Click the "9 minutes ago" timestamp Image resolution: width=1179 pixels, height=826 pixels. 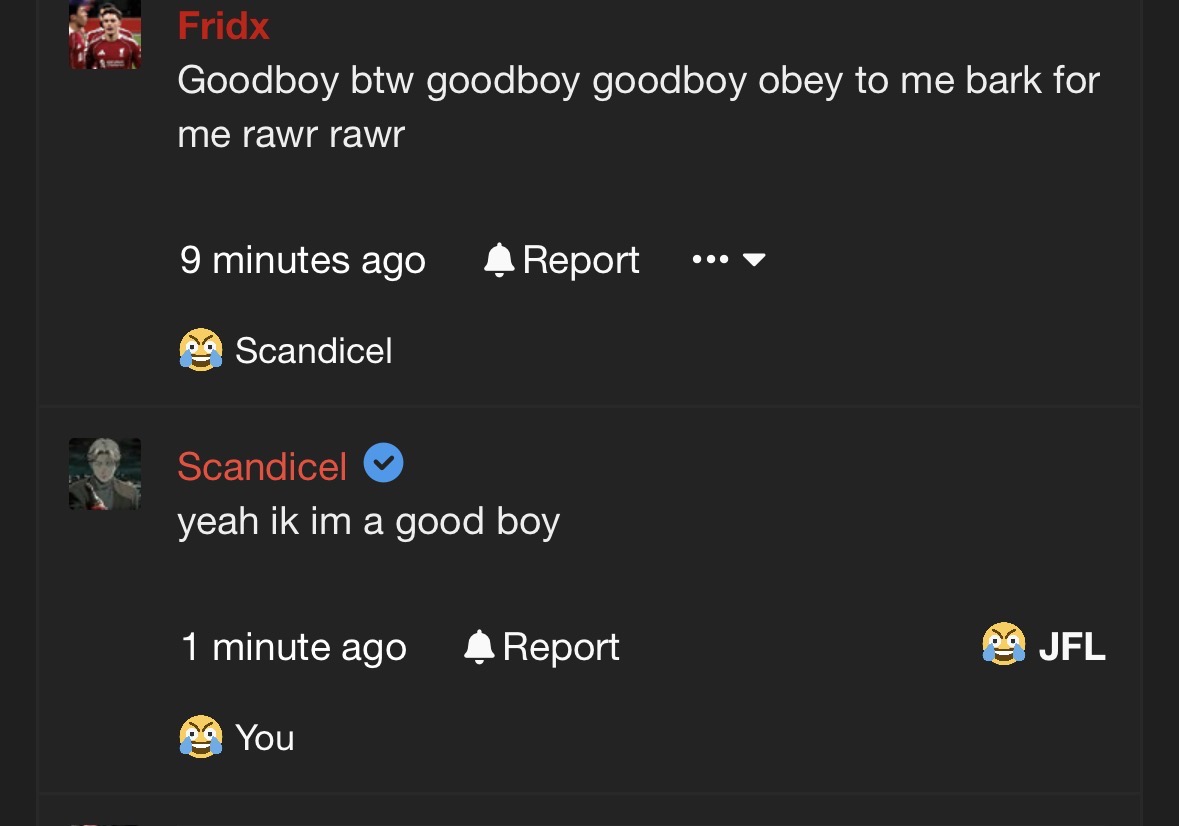coord(303,261)
